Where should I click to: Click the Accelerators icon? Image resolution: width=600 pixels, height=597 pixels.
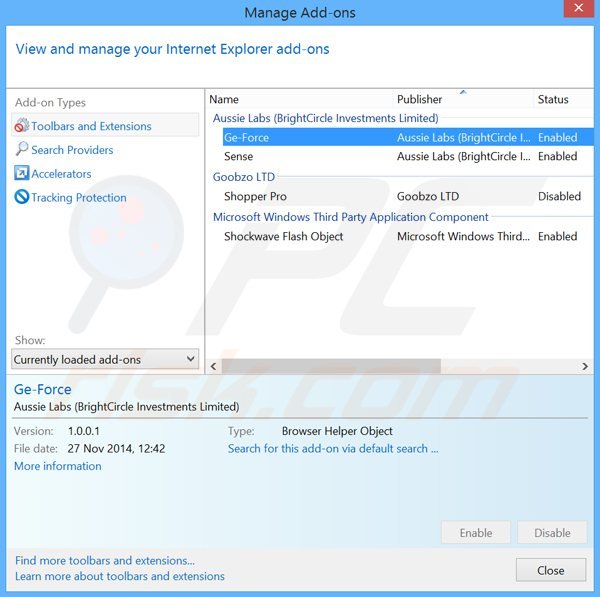21,174
